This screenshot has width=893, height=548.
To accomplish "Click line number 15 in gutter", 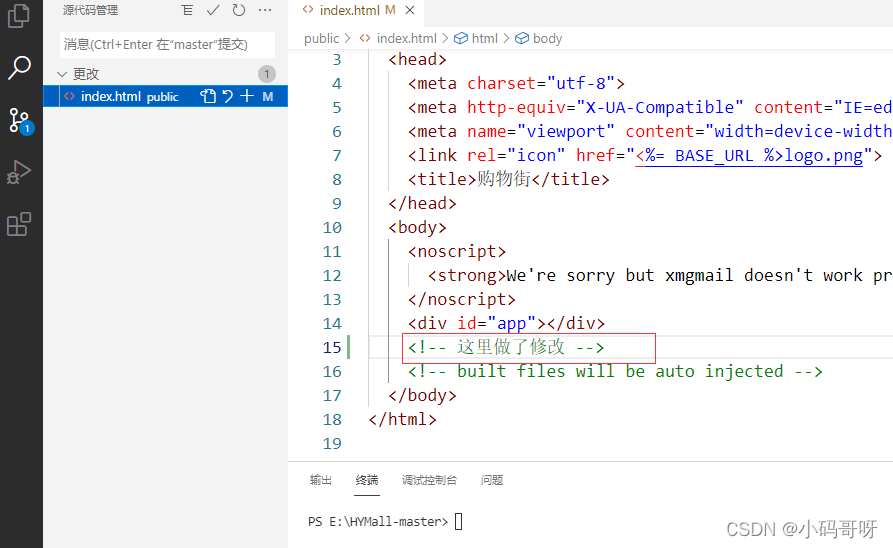I will click(332, 347).
